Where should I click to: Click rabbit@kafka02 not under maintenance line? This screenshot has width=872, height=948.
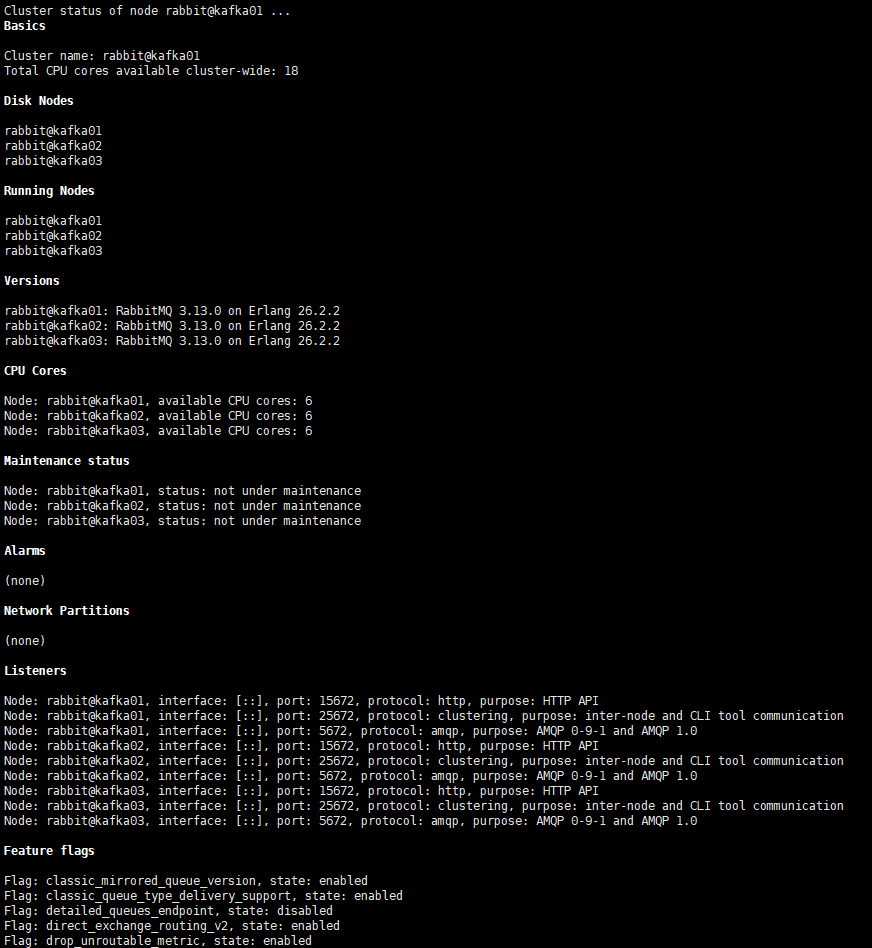pos(183,505)
